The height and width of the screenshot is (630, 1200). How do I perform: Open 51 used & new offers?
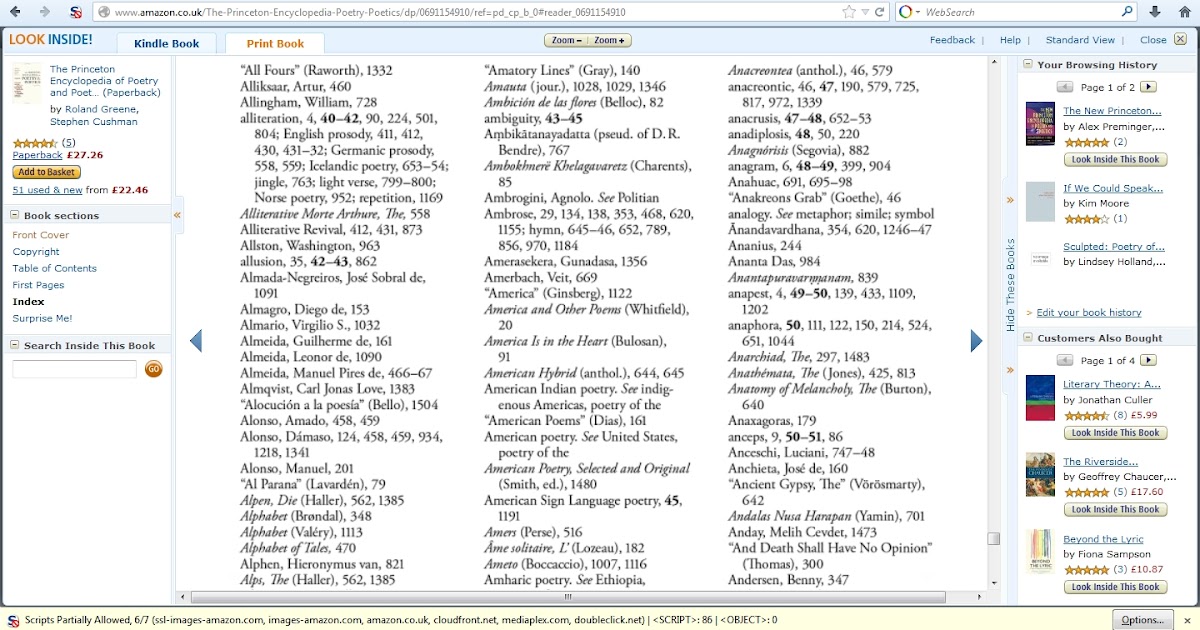pos(47,190)
